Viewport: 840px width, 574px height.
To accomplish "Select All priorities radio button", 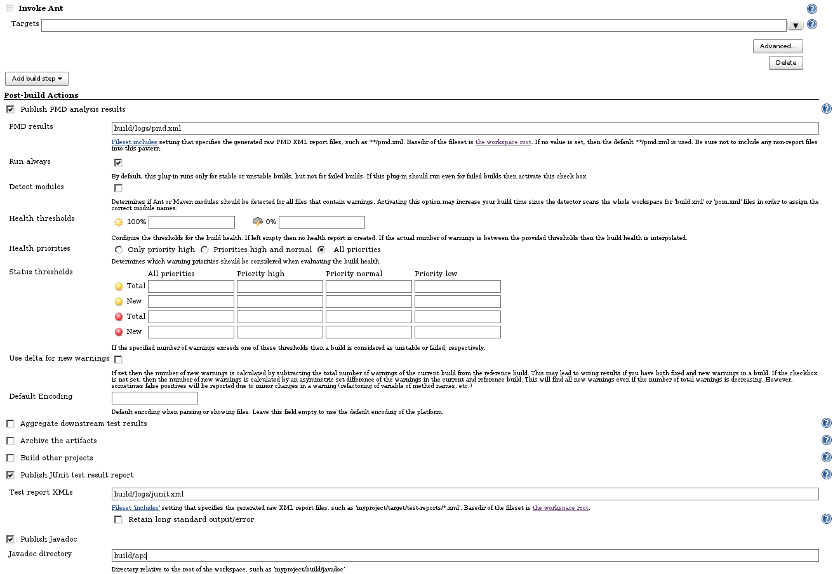I will click(x=321, y=250).
